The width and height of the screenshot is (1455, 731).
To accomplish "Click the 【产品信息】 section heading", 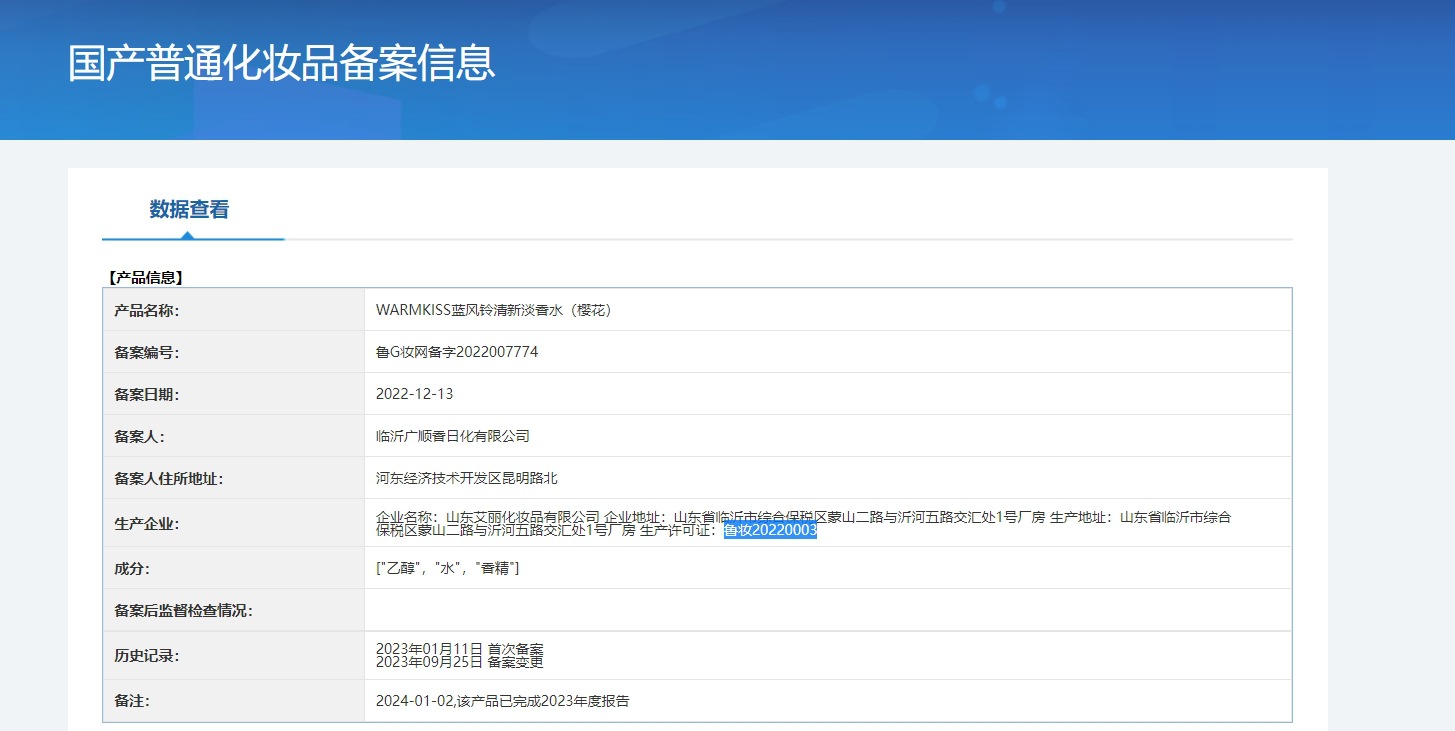I will click(144, 278).
